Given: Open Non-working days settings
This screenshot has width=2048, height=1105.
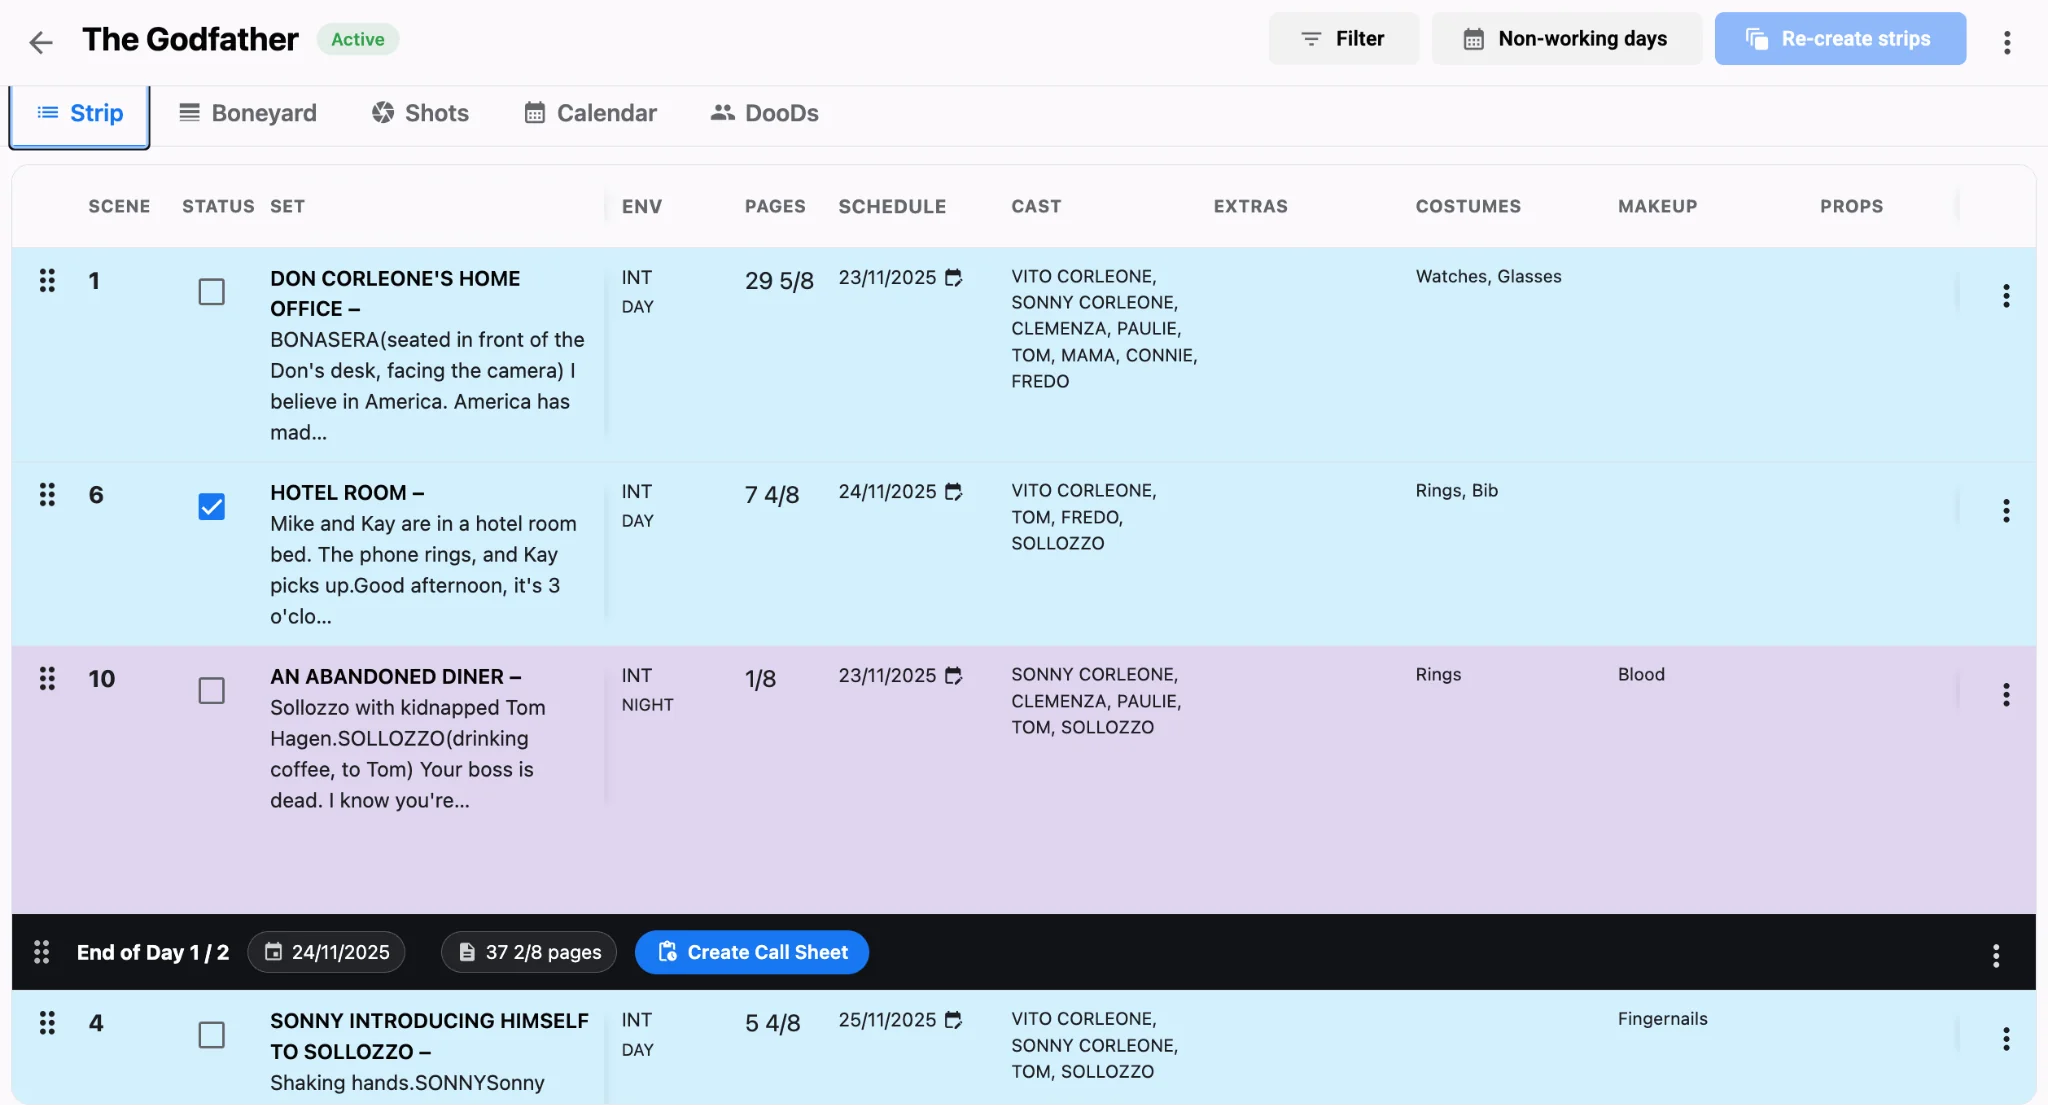Looking at the screenshot, I should click(1566, 39).
